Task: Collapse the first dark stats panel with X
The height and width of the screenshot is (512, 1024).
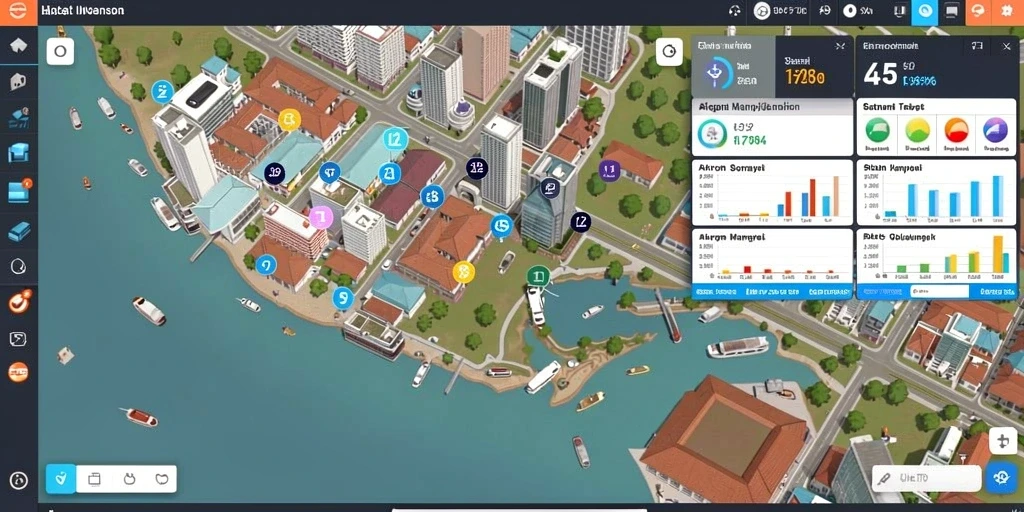Action: click(840, 46)
